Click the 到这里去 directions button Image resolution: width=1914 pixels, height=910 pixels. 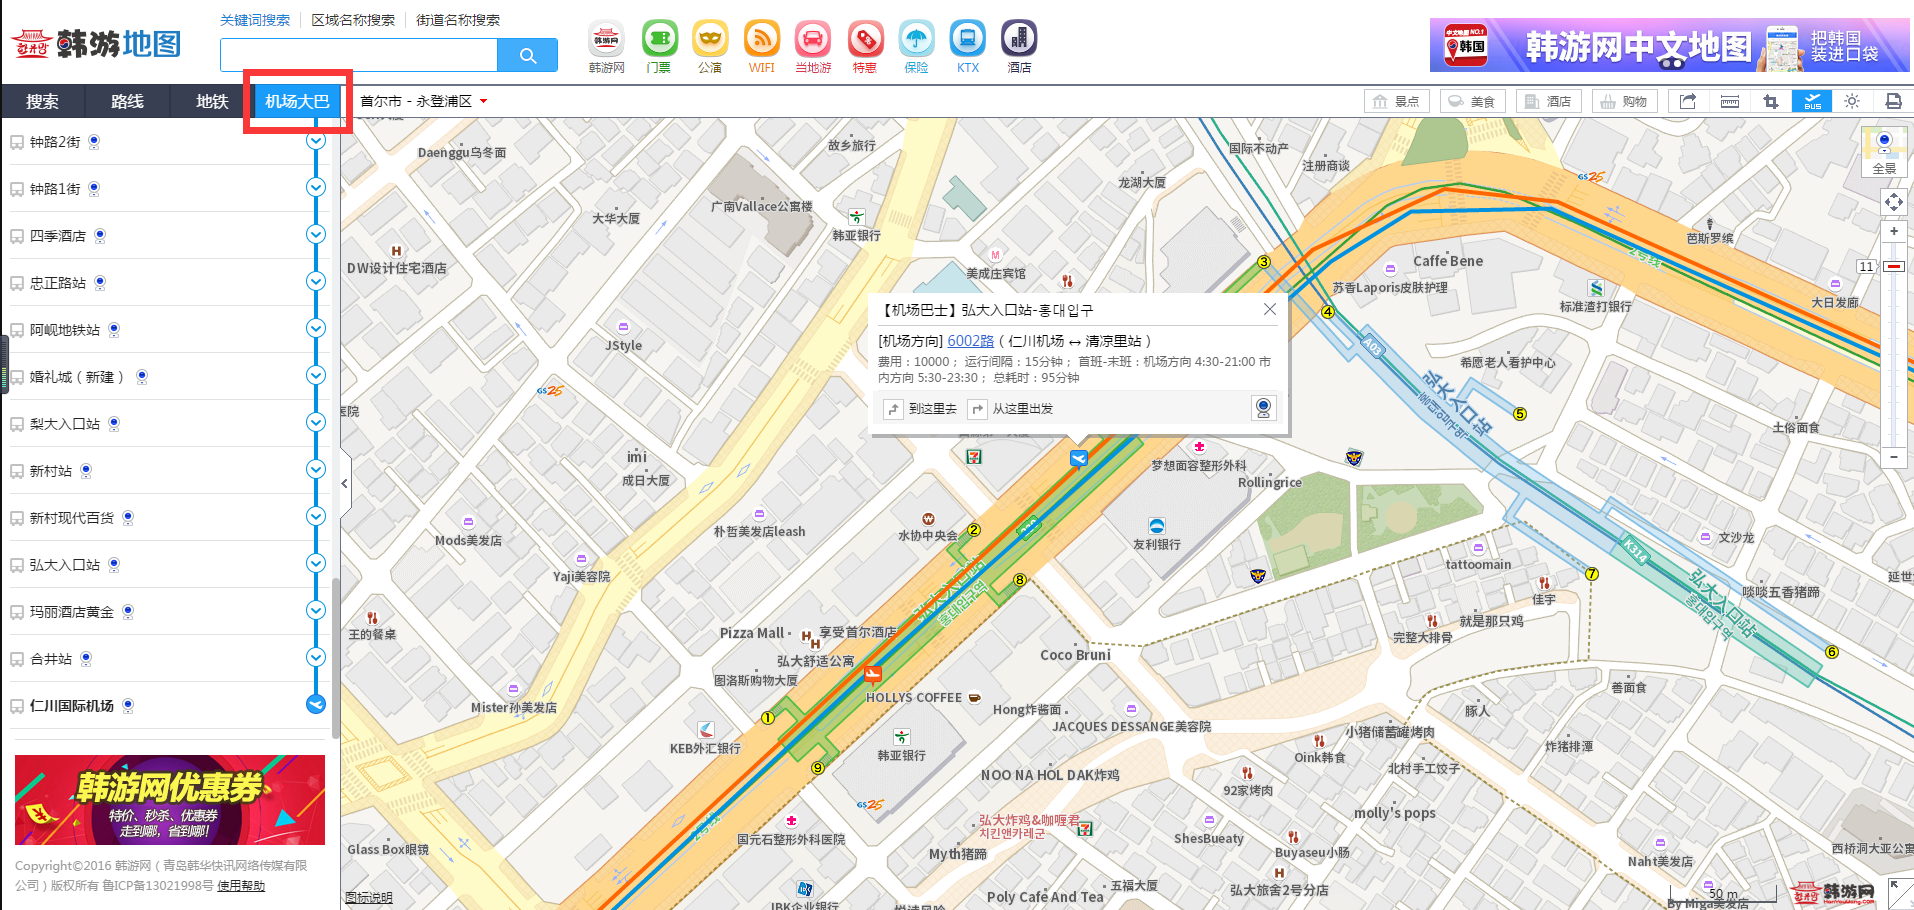point(922,409)
